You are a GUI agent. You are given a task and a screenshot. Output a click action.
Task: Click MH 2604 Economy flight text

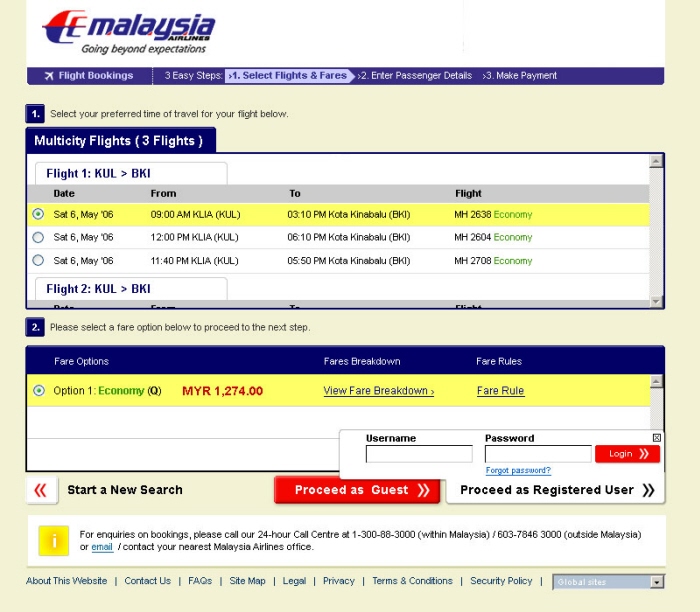click(493, 237)
